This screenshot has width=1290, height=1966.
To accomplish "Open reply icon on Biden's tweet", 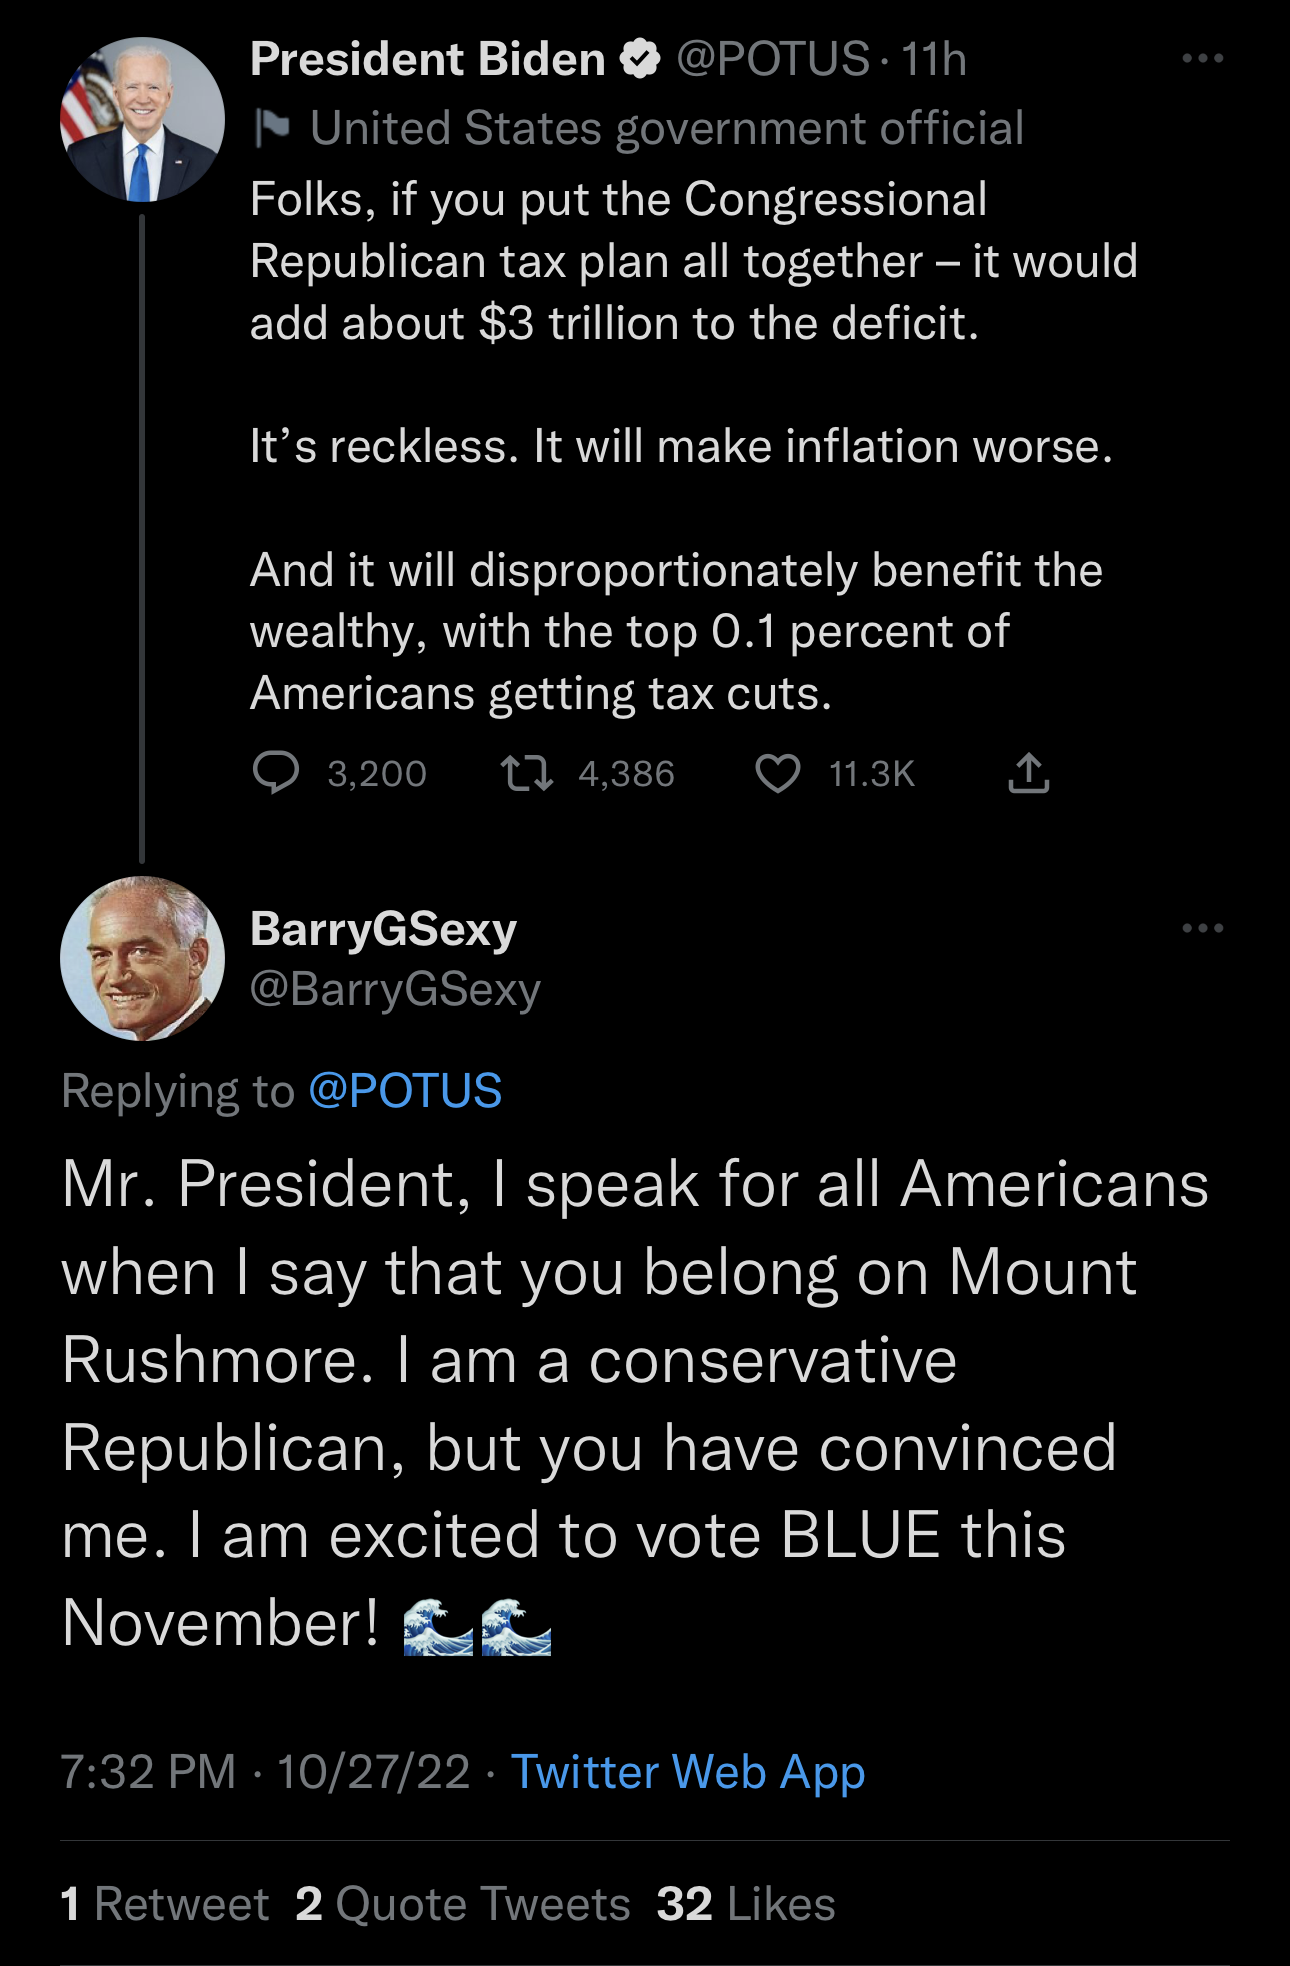I will [276, 773].
